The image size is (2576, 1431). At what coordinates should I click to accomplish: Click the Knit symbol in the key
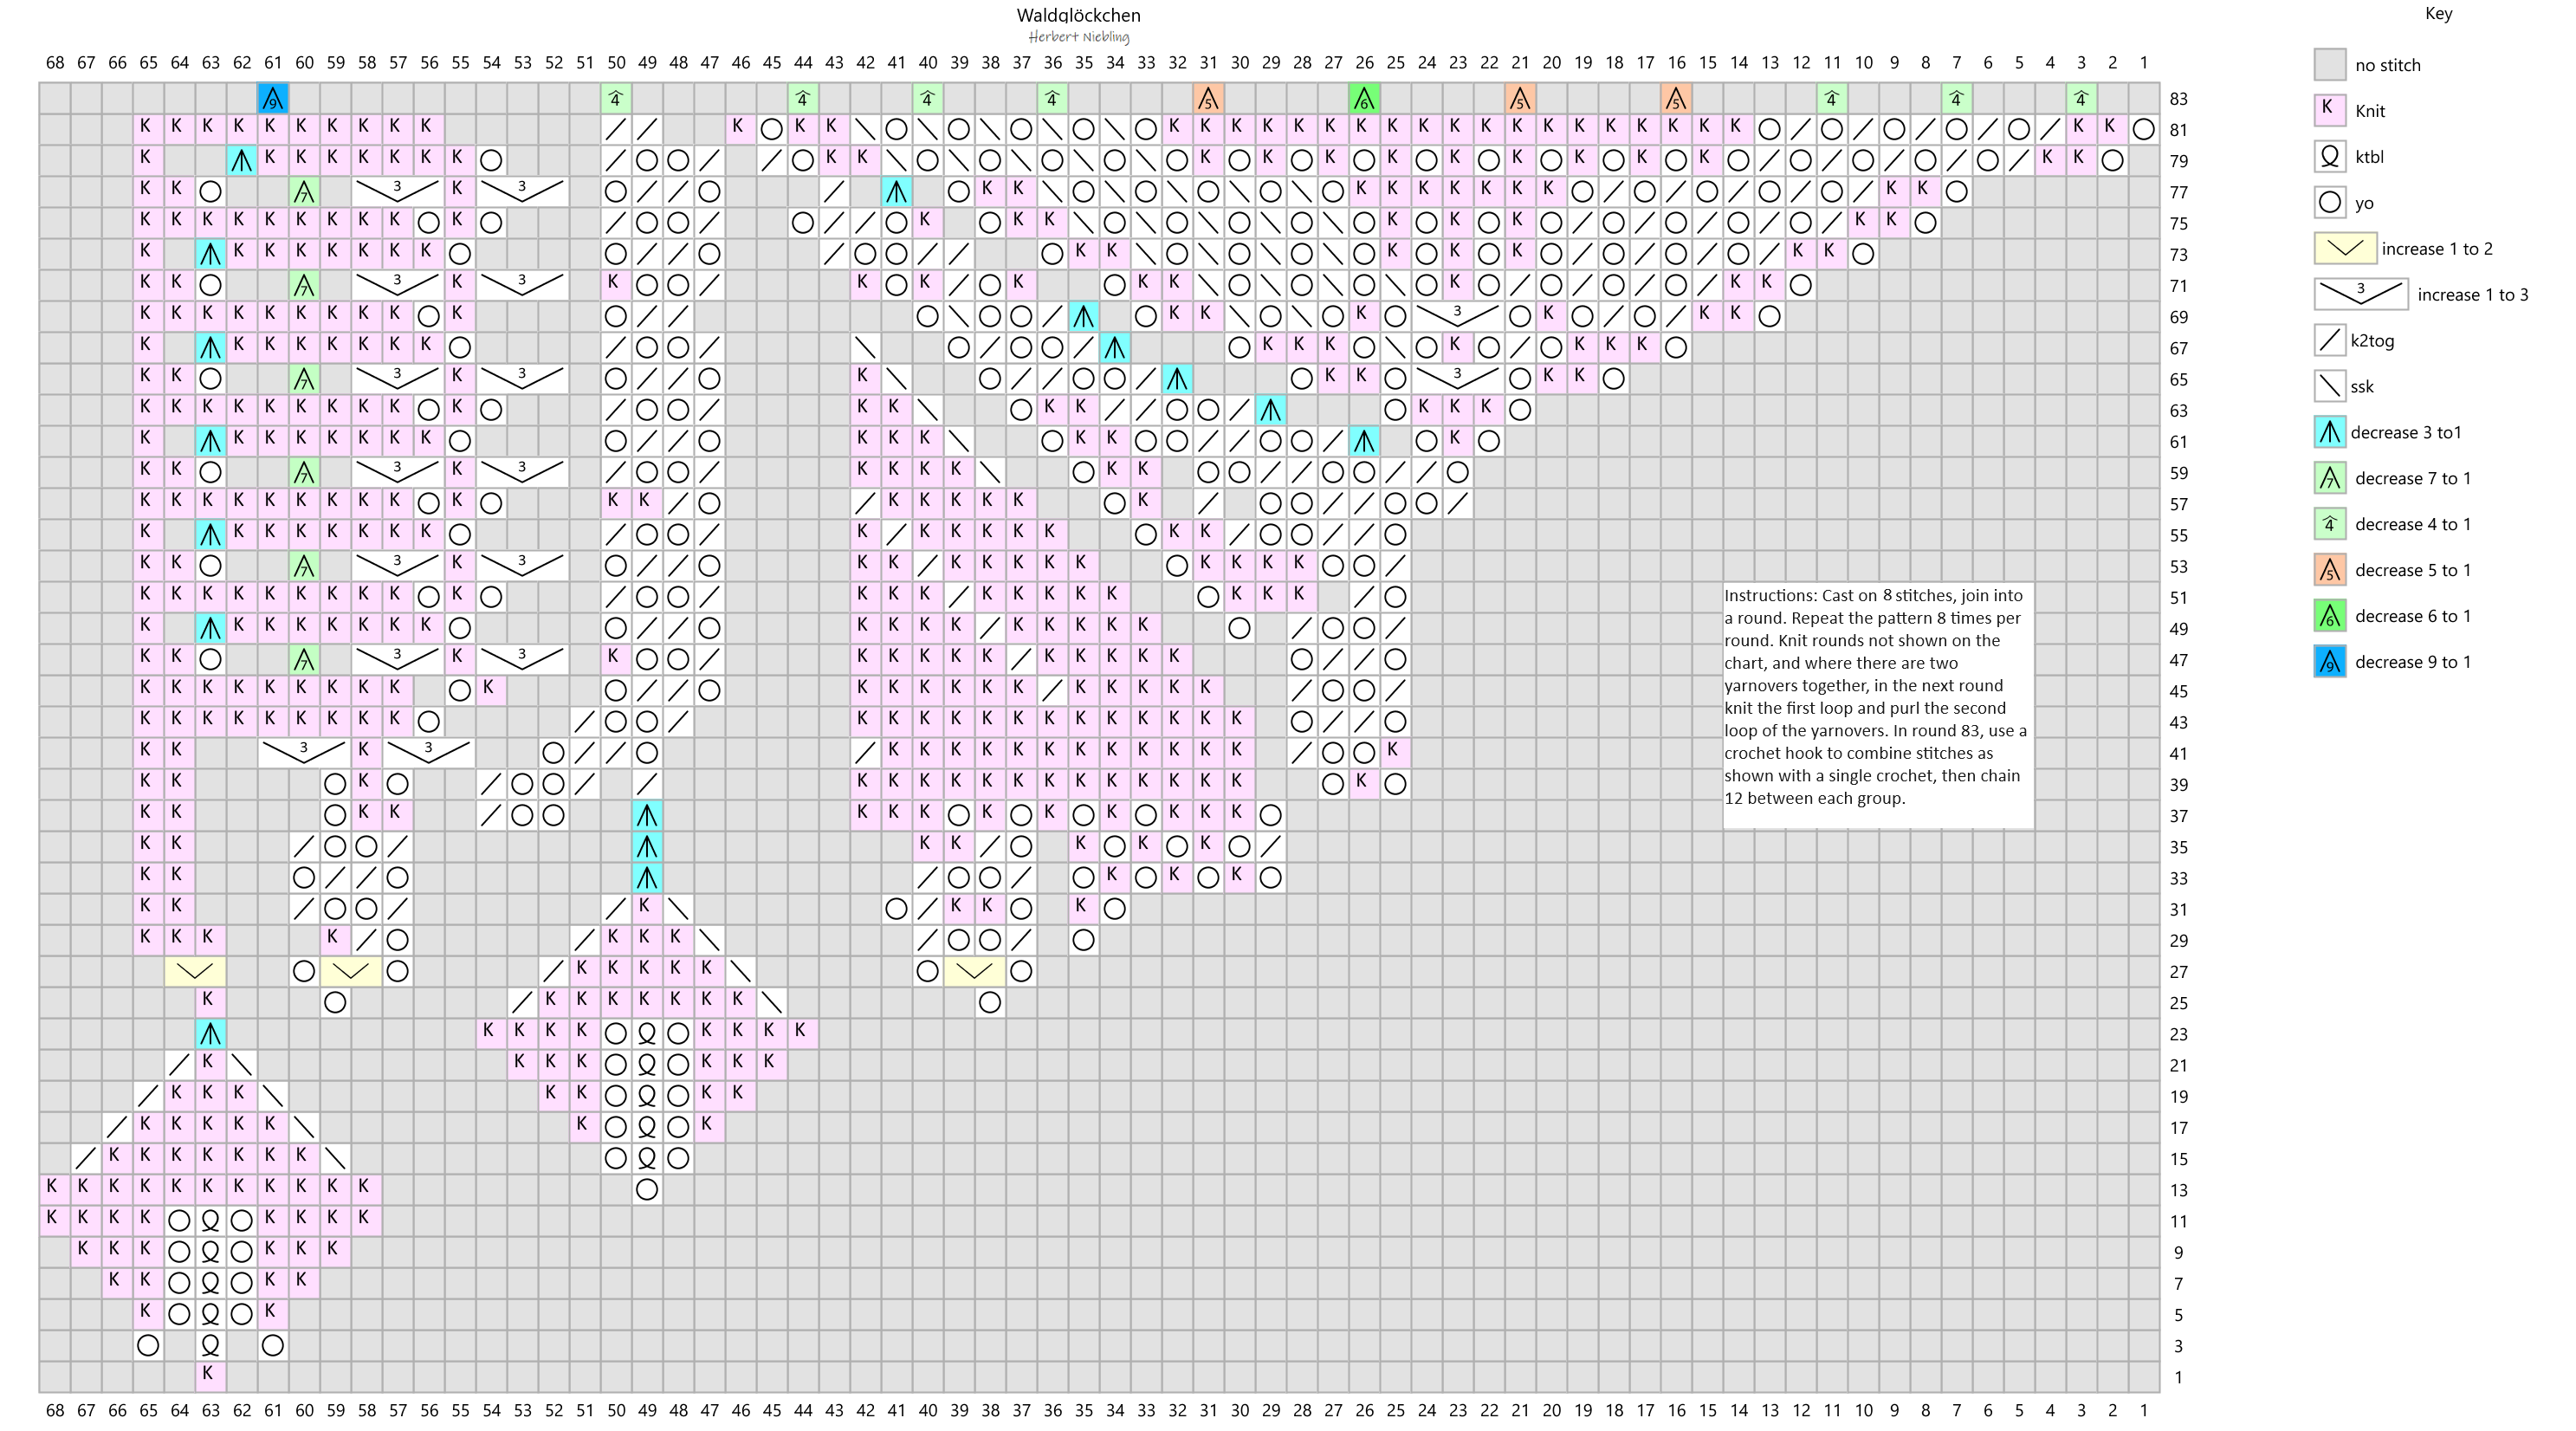tap(2329, 110)
